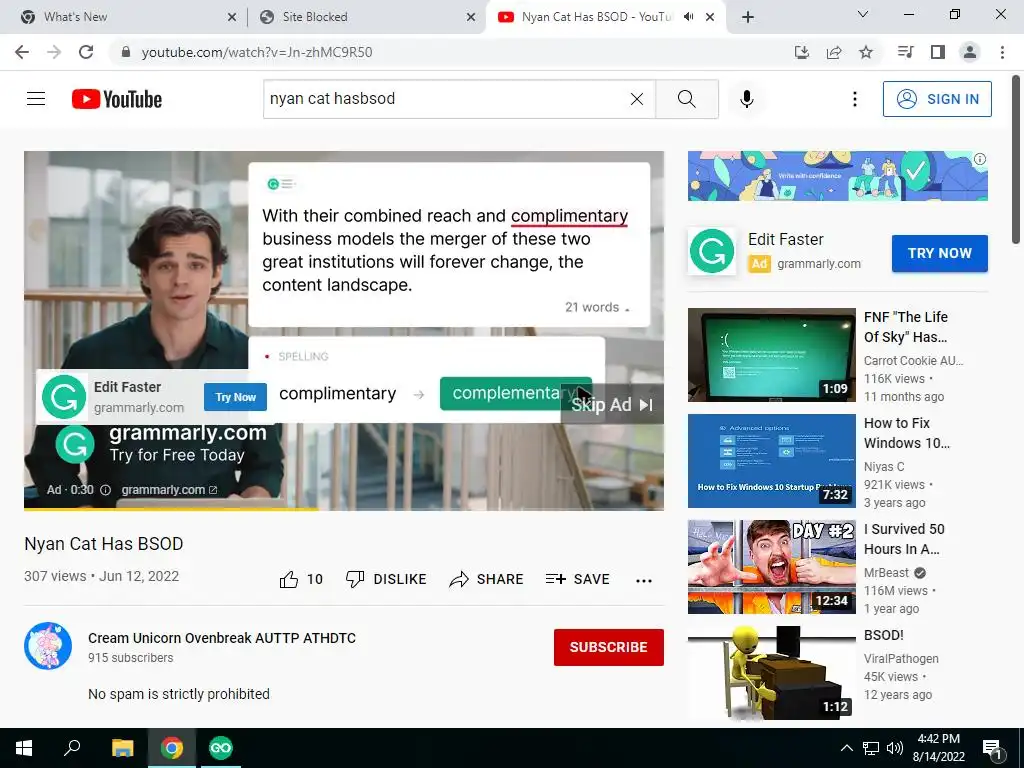This screenshot has height=768, width=1024.
Task: Open FNF The Life Of Sky thumbnail
Action: (x=771, y=355)
